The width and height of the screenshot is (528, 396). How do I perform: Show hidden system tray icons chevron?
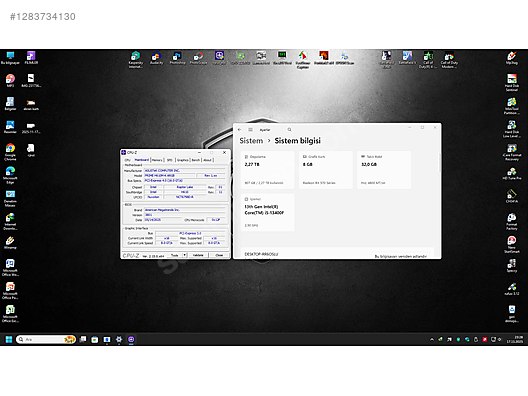coord(432,339)
